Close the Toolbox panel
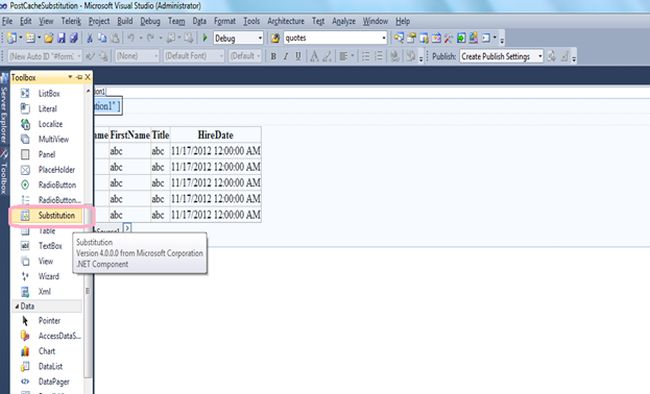This screenshot has height=394, width=650. click(88, 77)
